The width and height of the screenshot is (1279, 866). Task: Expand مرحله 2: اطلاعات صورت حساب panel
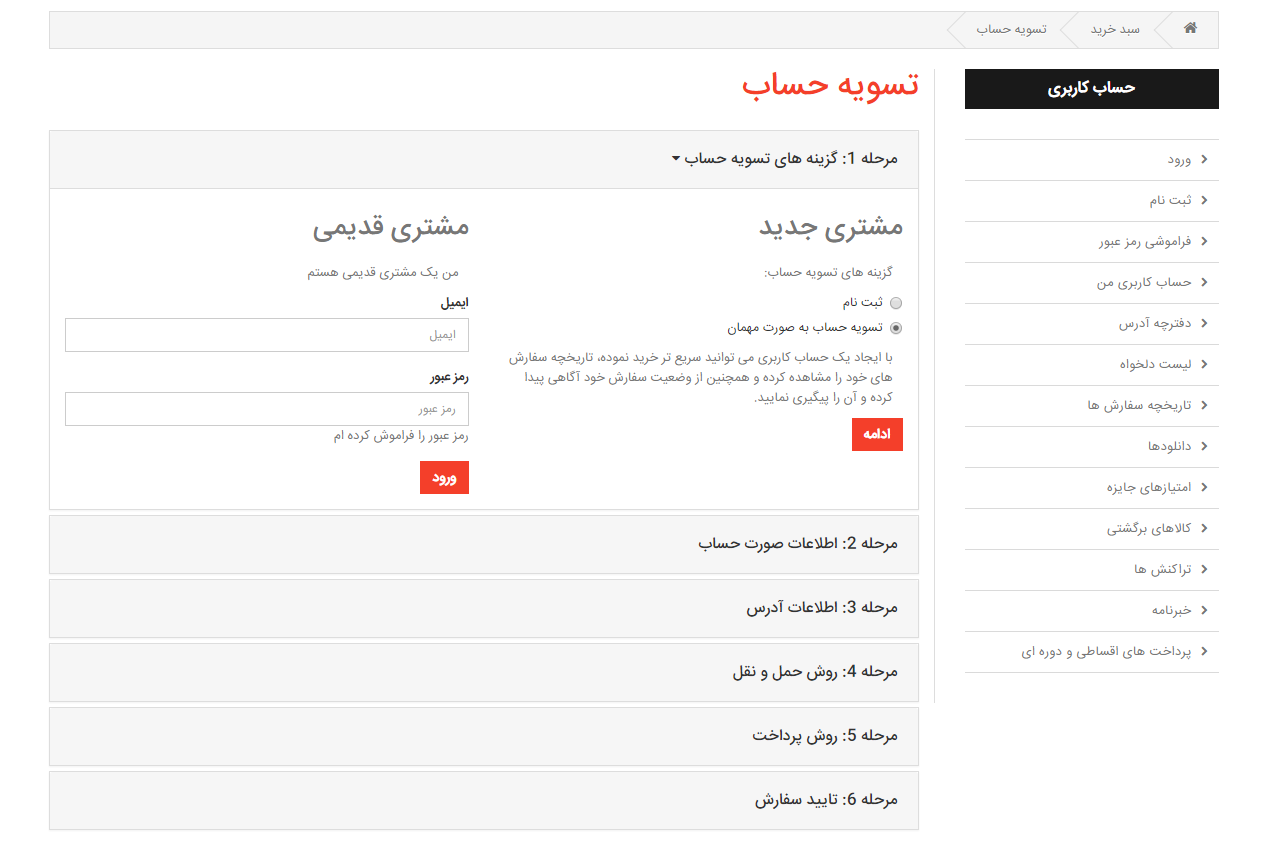coord(798,544)
